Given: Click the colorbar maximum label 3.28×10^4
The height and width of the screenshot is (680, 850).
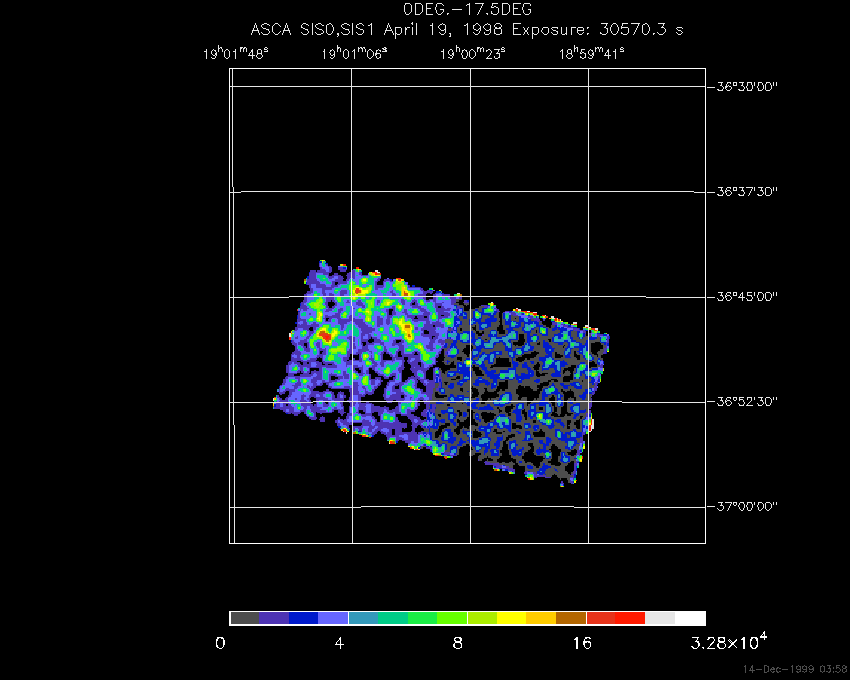Looking at the screenshot, I should coord(729,642).
